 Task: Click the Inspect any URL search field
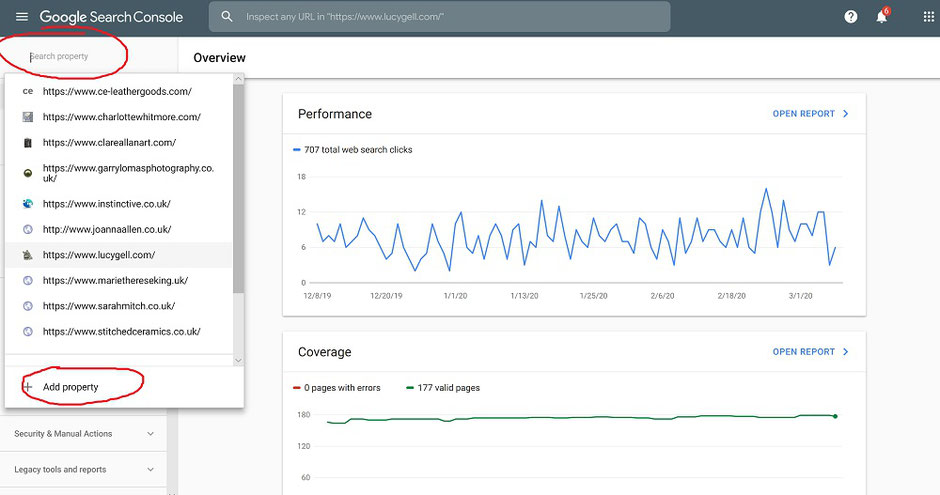click(439, 17)
